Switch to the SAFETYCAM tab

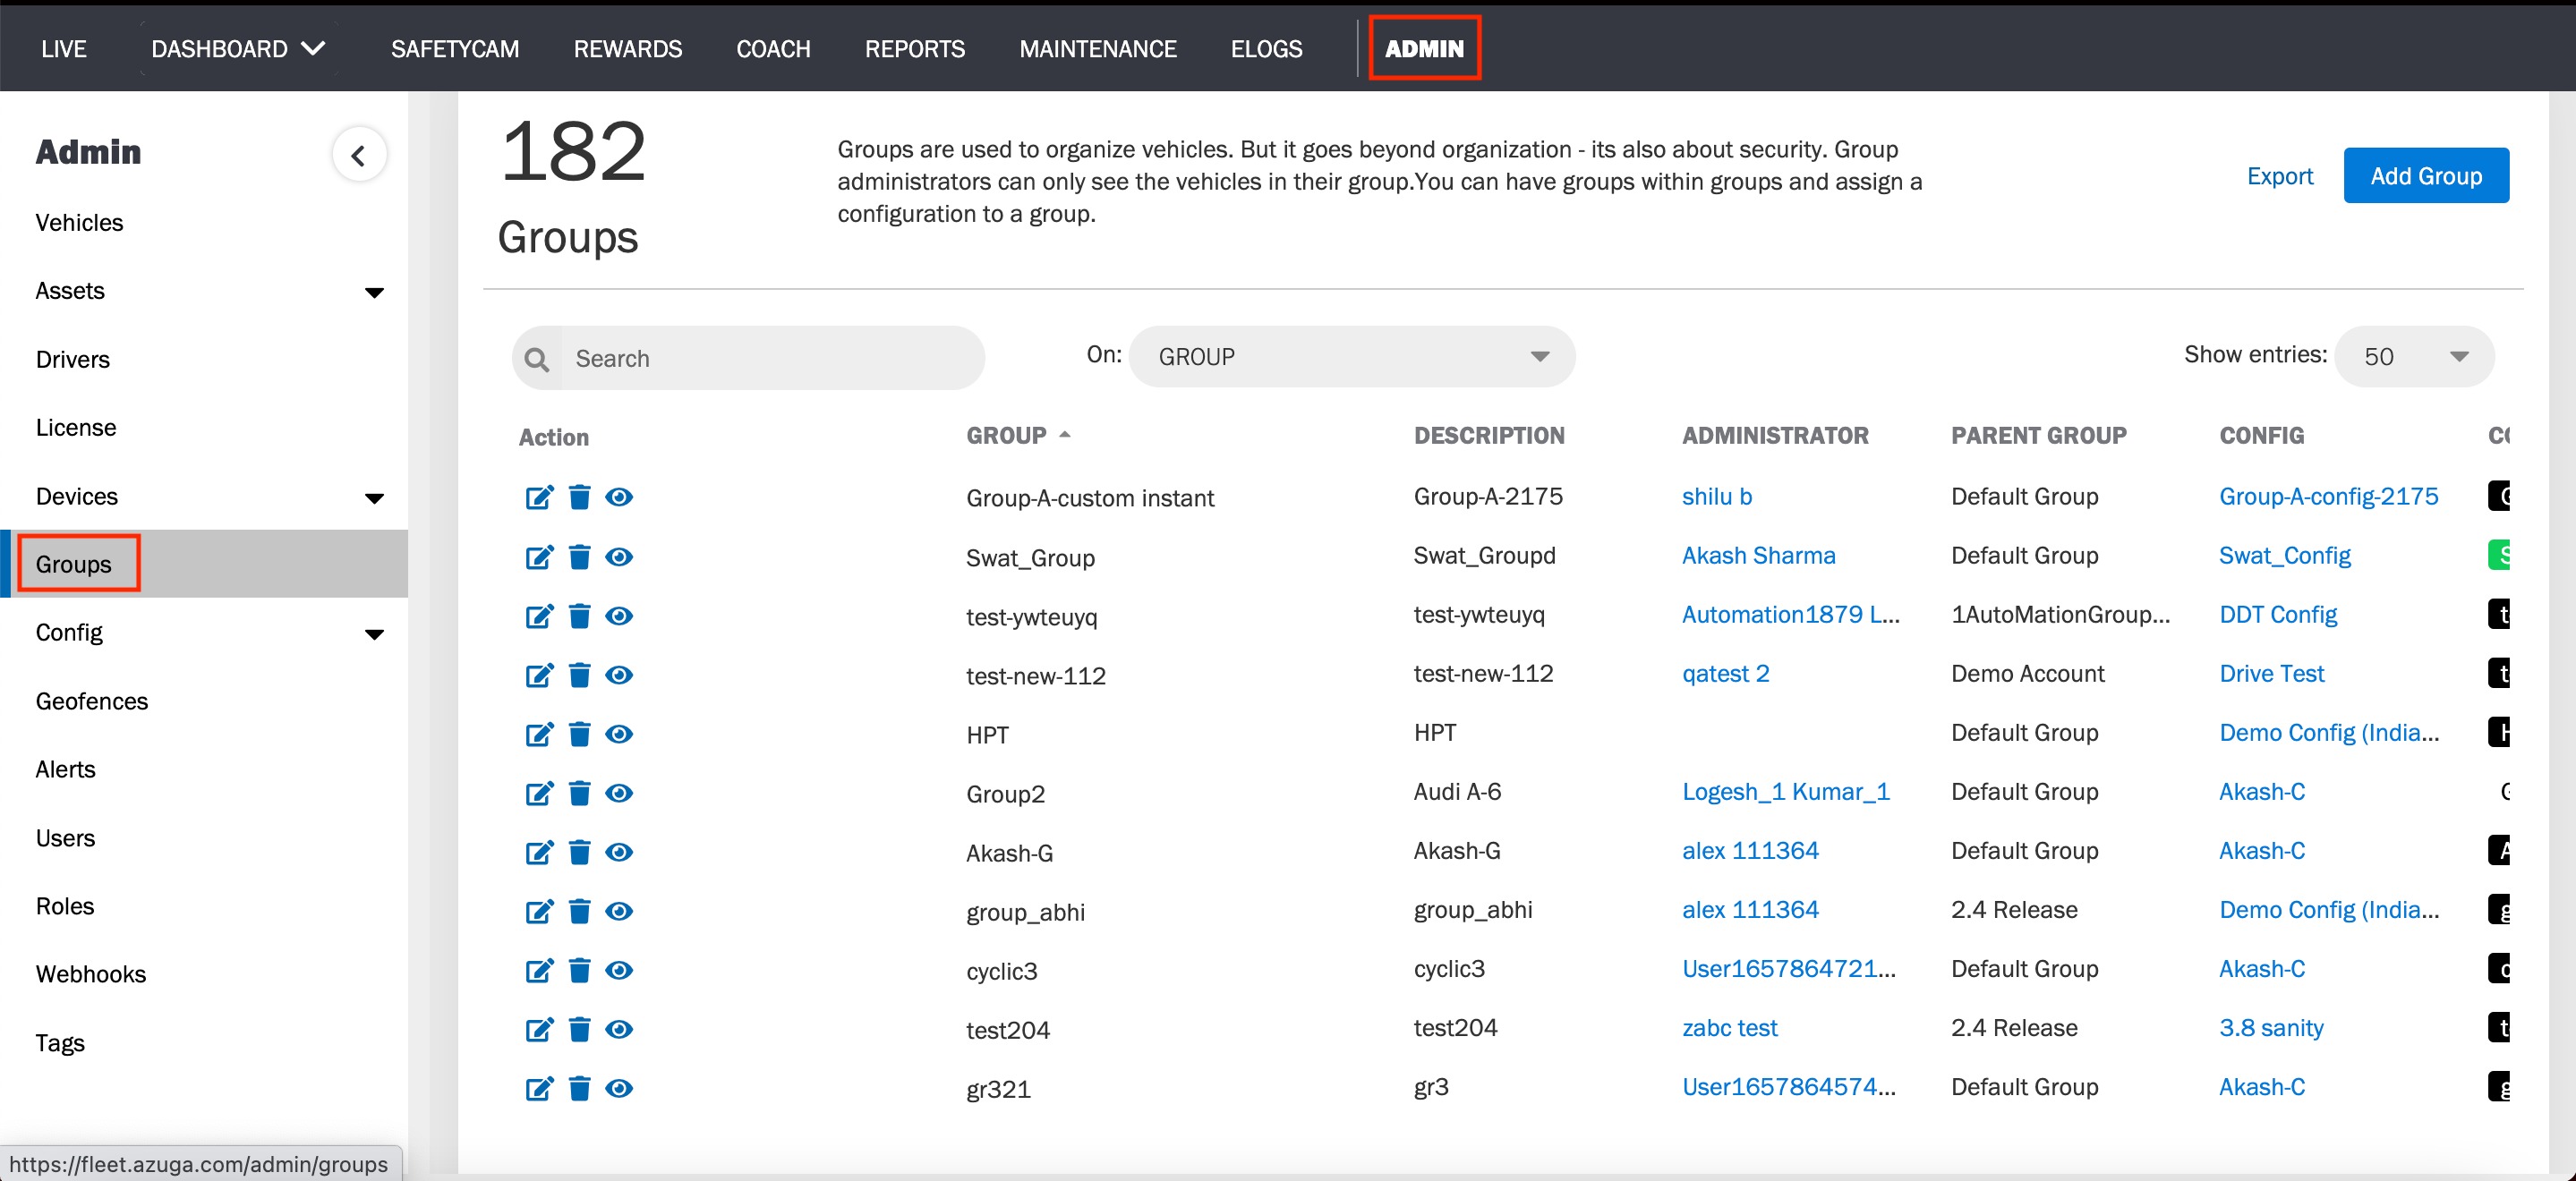click(x=455, y=48)
